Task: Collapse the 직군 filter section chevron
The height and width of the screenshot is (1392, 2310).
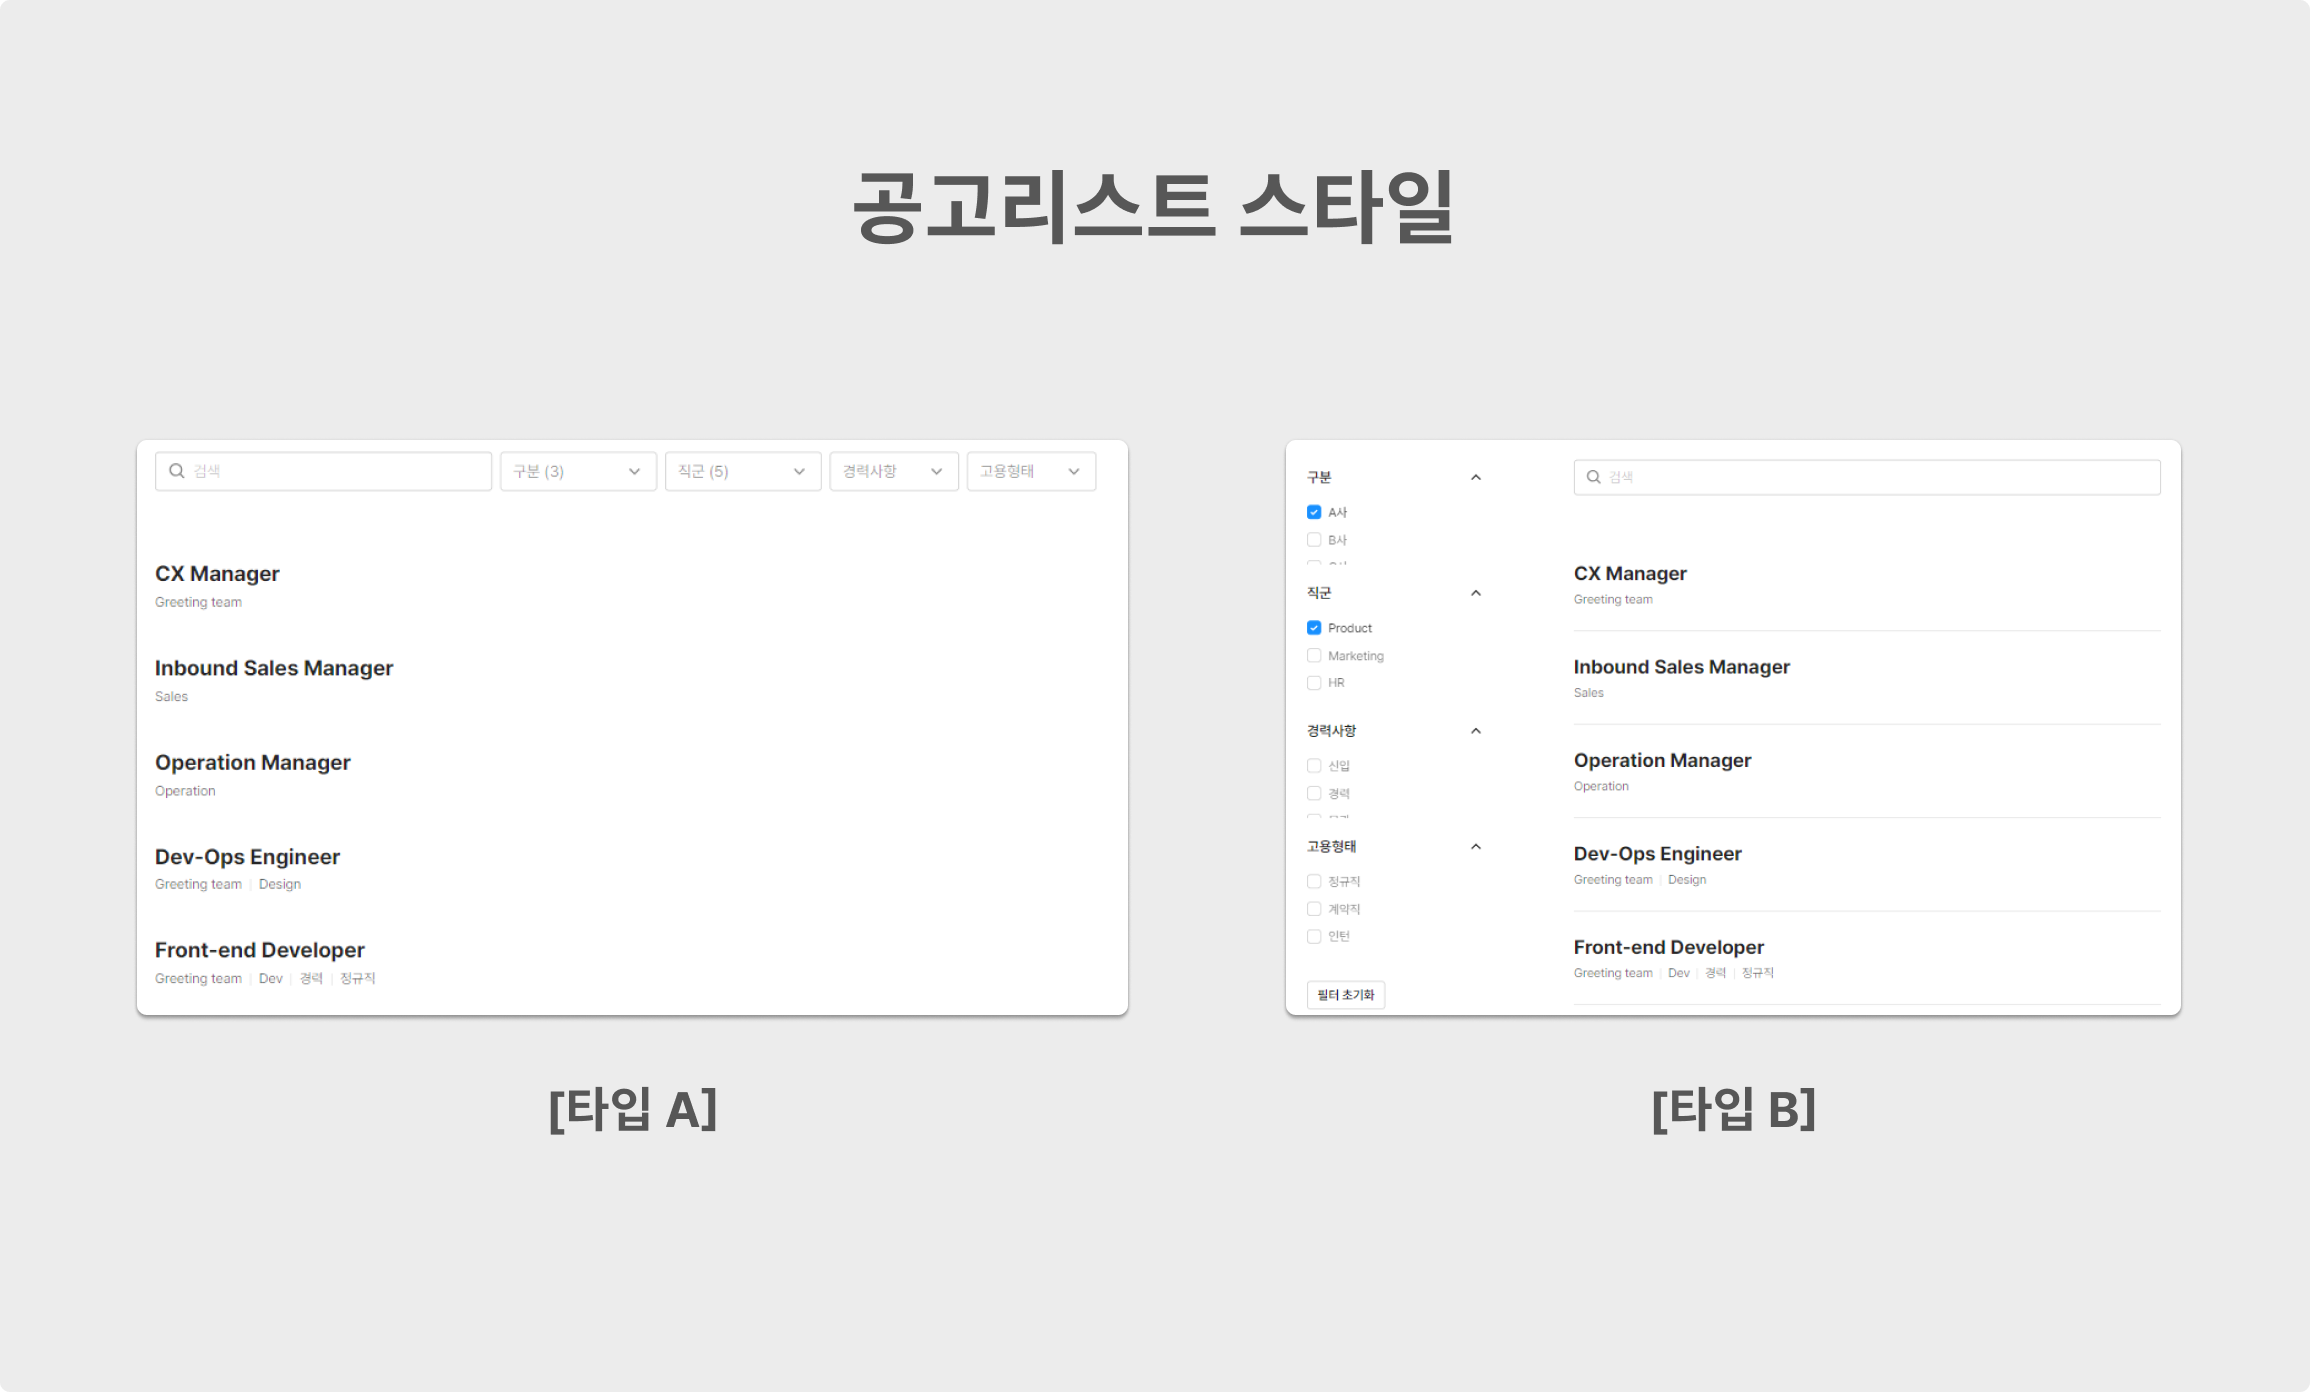Action: [1476, 593]
